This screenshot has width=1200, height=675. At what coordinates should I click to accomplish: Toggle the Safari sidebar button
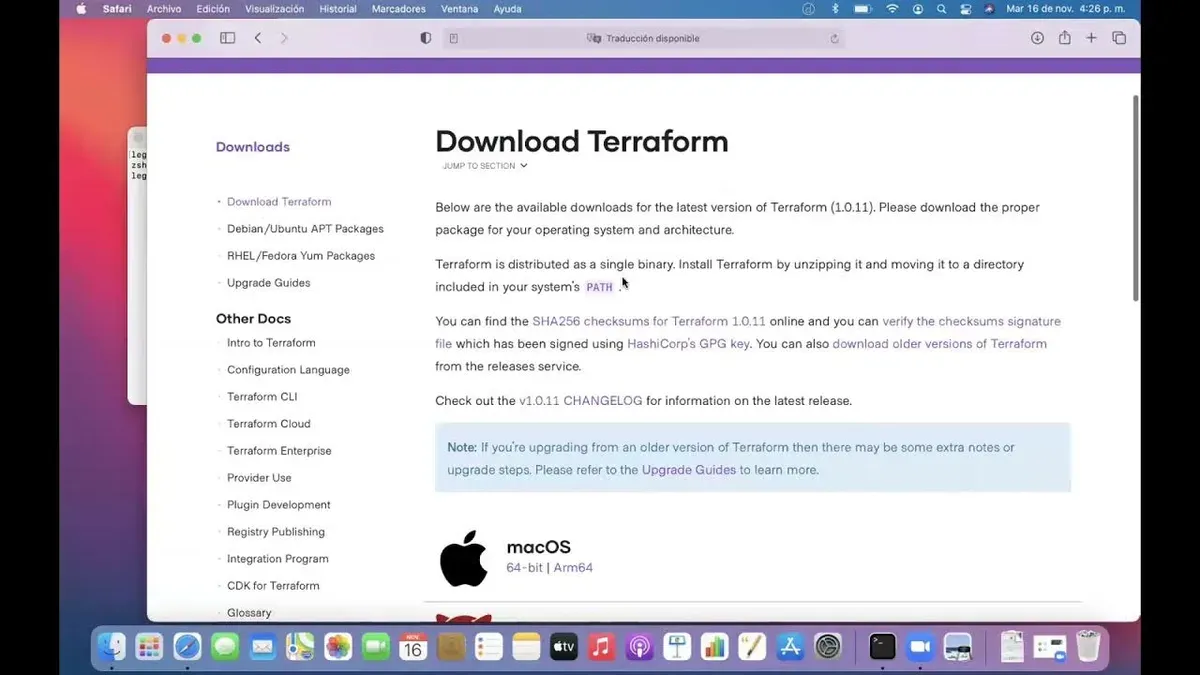pos(228,38)
